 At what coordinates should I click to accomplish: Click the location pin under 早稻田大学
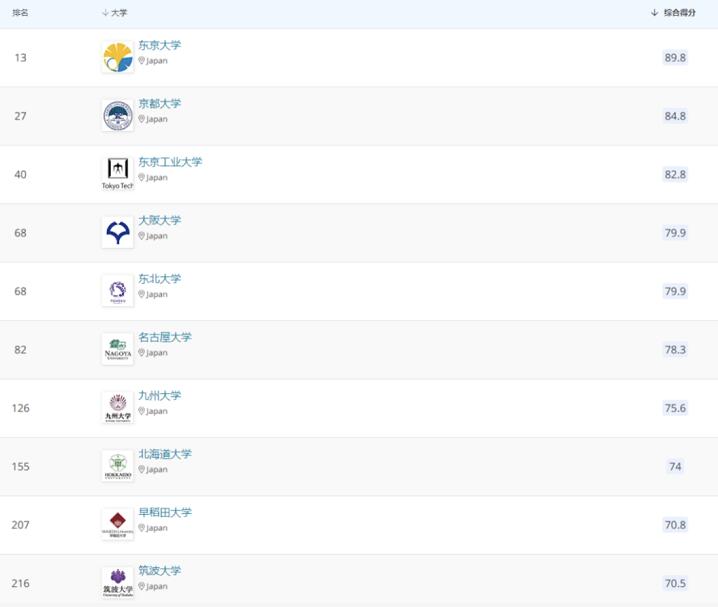[141, 528]
